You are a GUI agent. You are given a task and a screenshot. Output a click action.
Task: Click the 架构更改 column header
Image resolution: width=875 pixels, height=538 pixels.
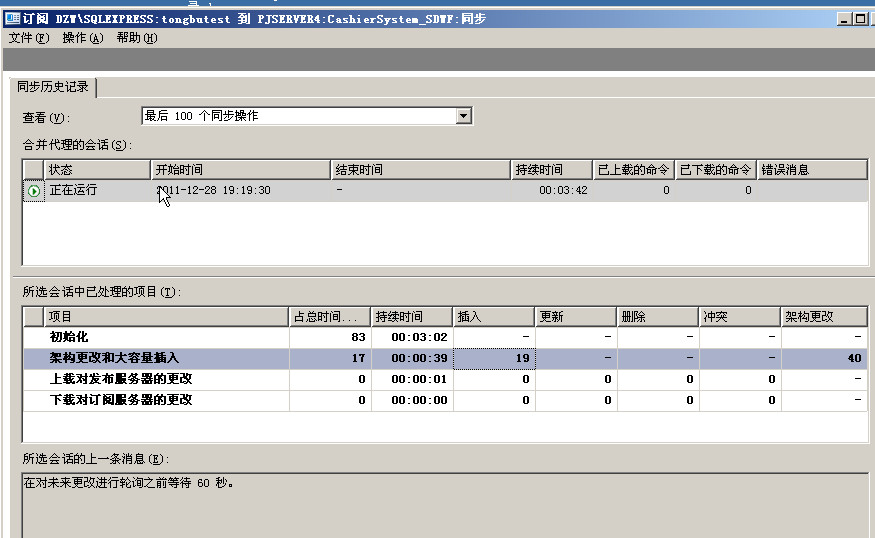click(824, 316)
